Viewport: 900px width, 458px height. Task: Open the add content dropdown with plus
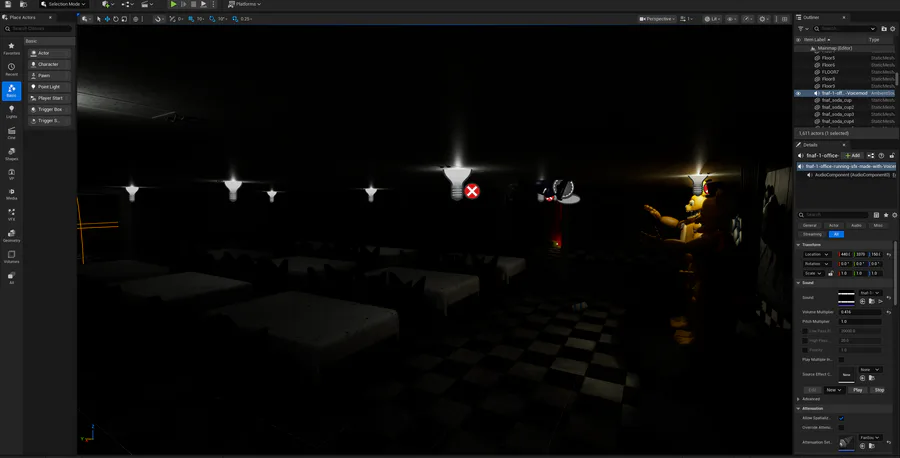click(x=108, y=4)
